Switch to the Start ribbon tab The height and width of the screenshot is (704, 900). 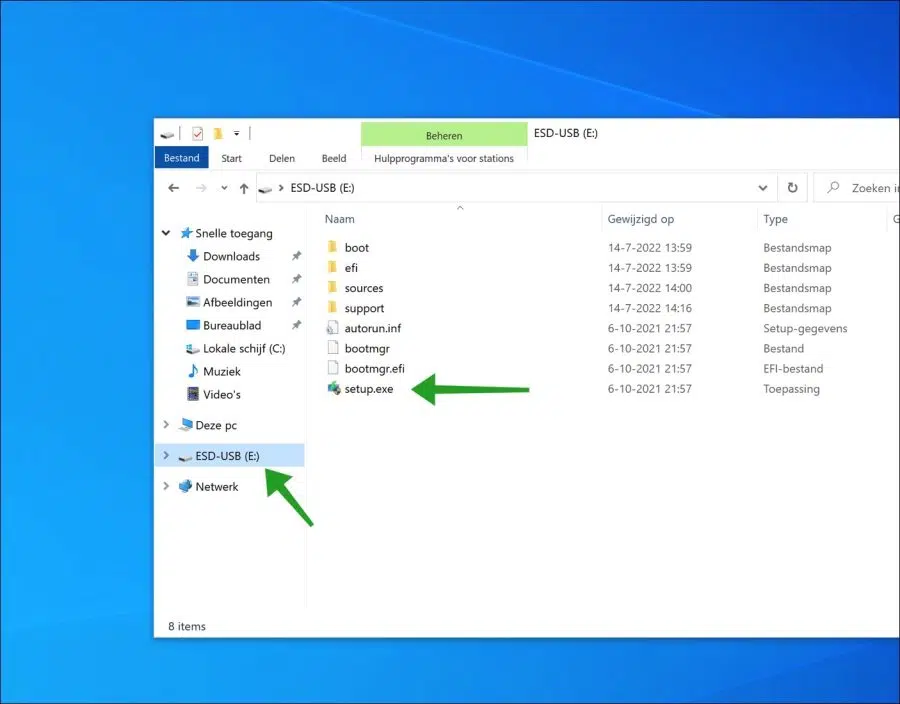[x=231, y=158]
